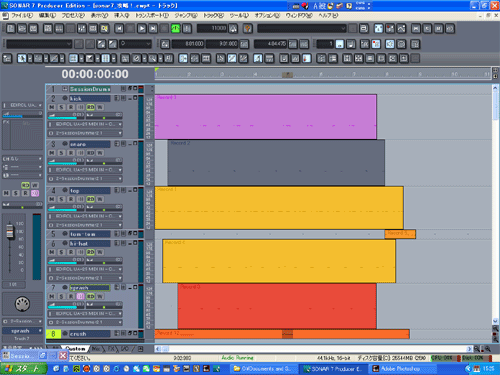
Task: Mute the top track
Action: click(x=52, y=199)
